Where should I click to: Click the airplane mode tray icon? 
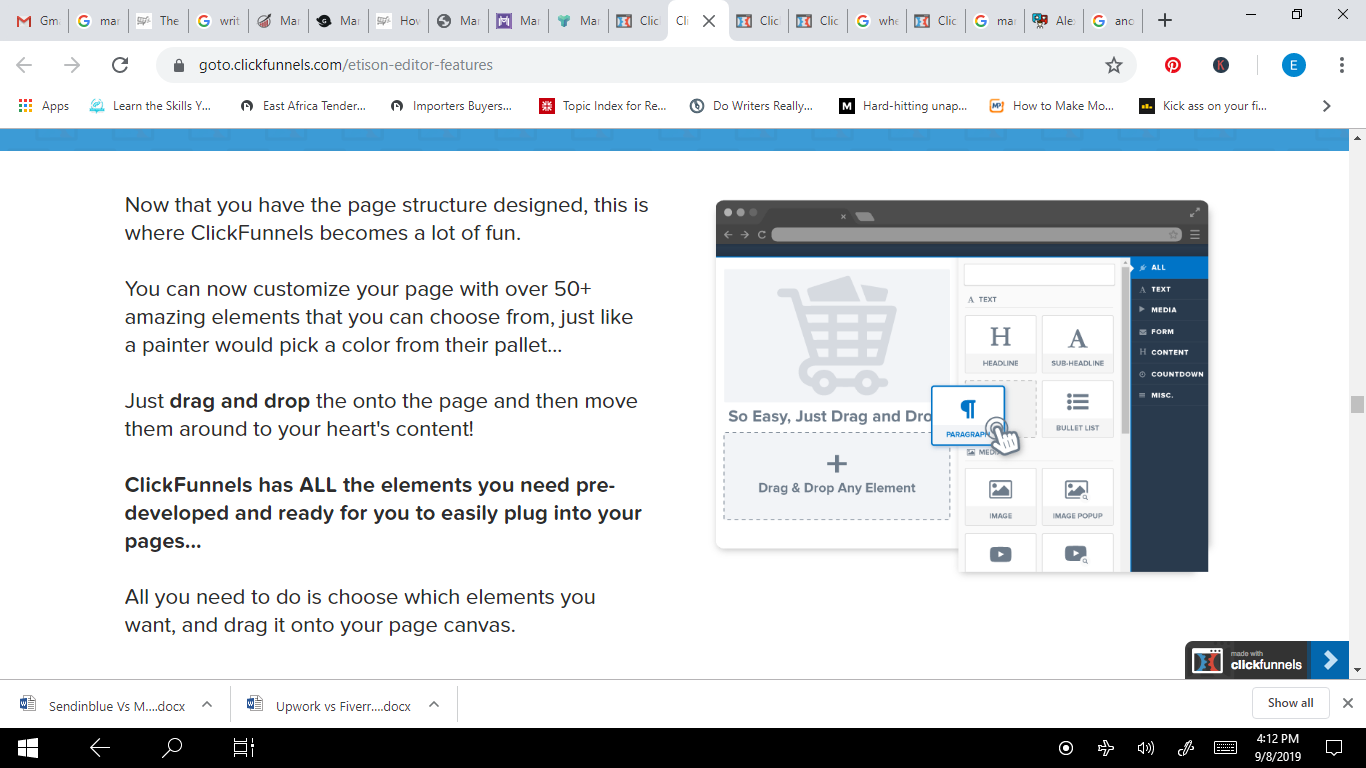click(1106, 748)
